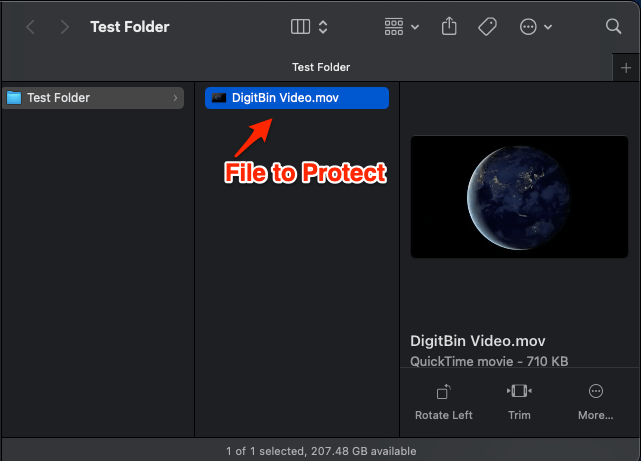Expand Test Folder using its chevron
641x461 pixels.
coord(176,98)
